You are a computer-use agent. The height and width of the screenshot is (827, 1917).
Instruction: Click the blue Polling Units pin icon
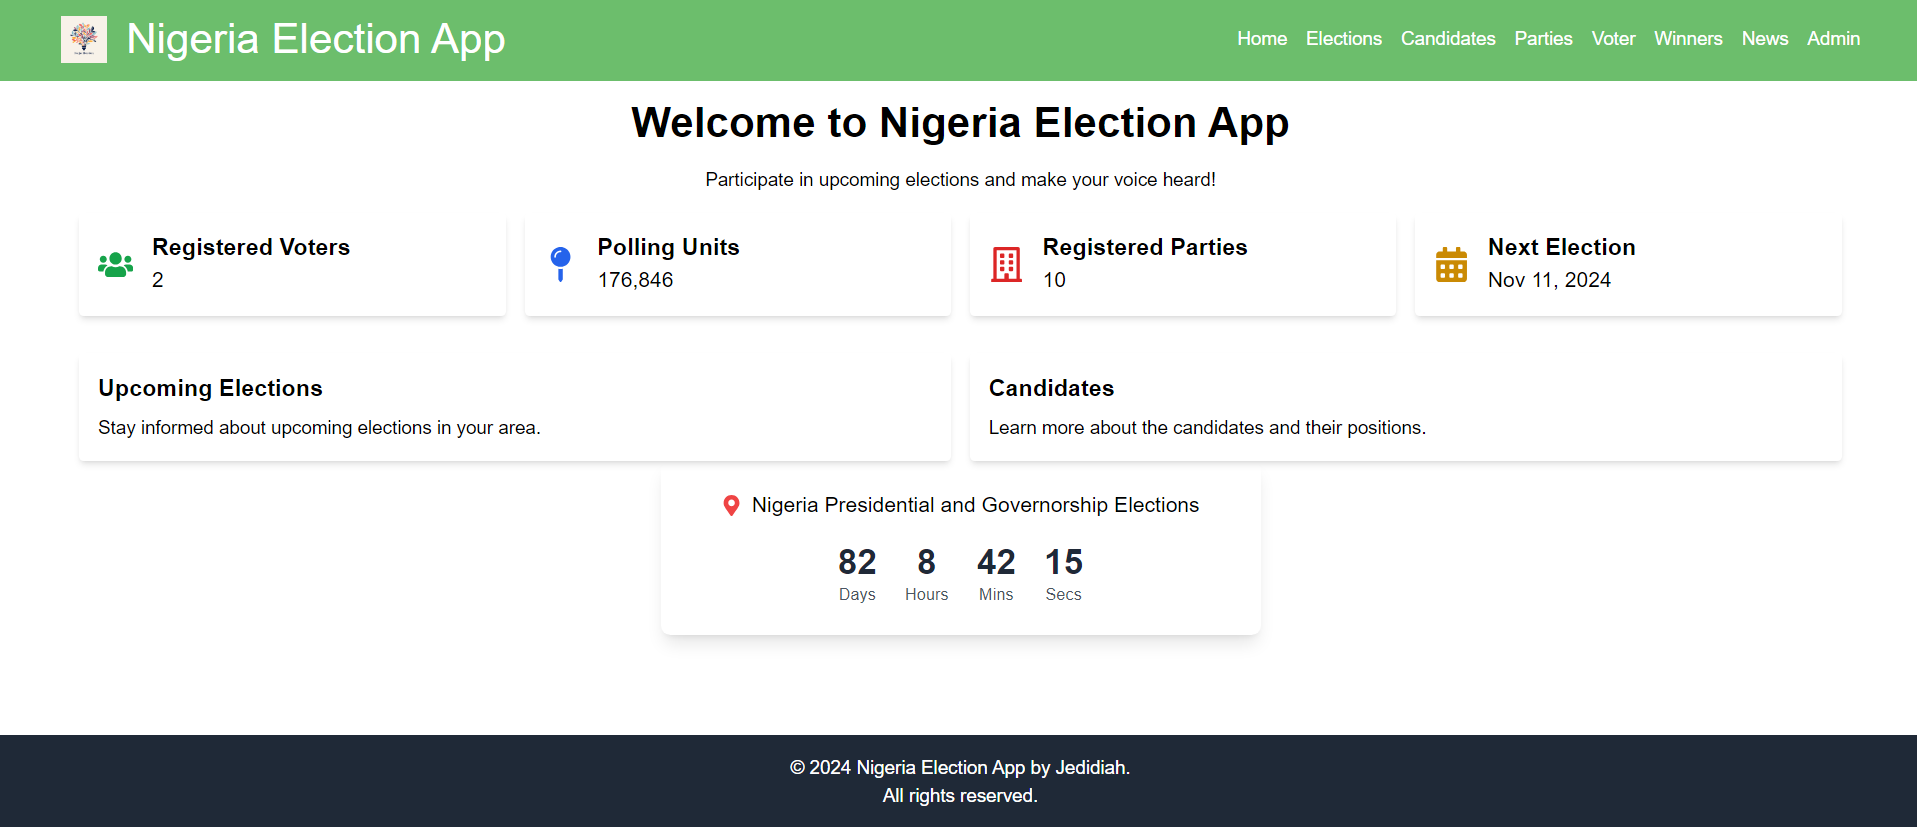[561, 265]
